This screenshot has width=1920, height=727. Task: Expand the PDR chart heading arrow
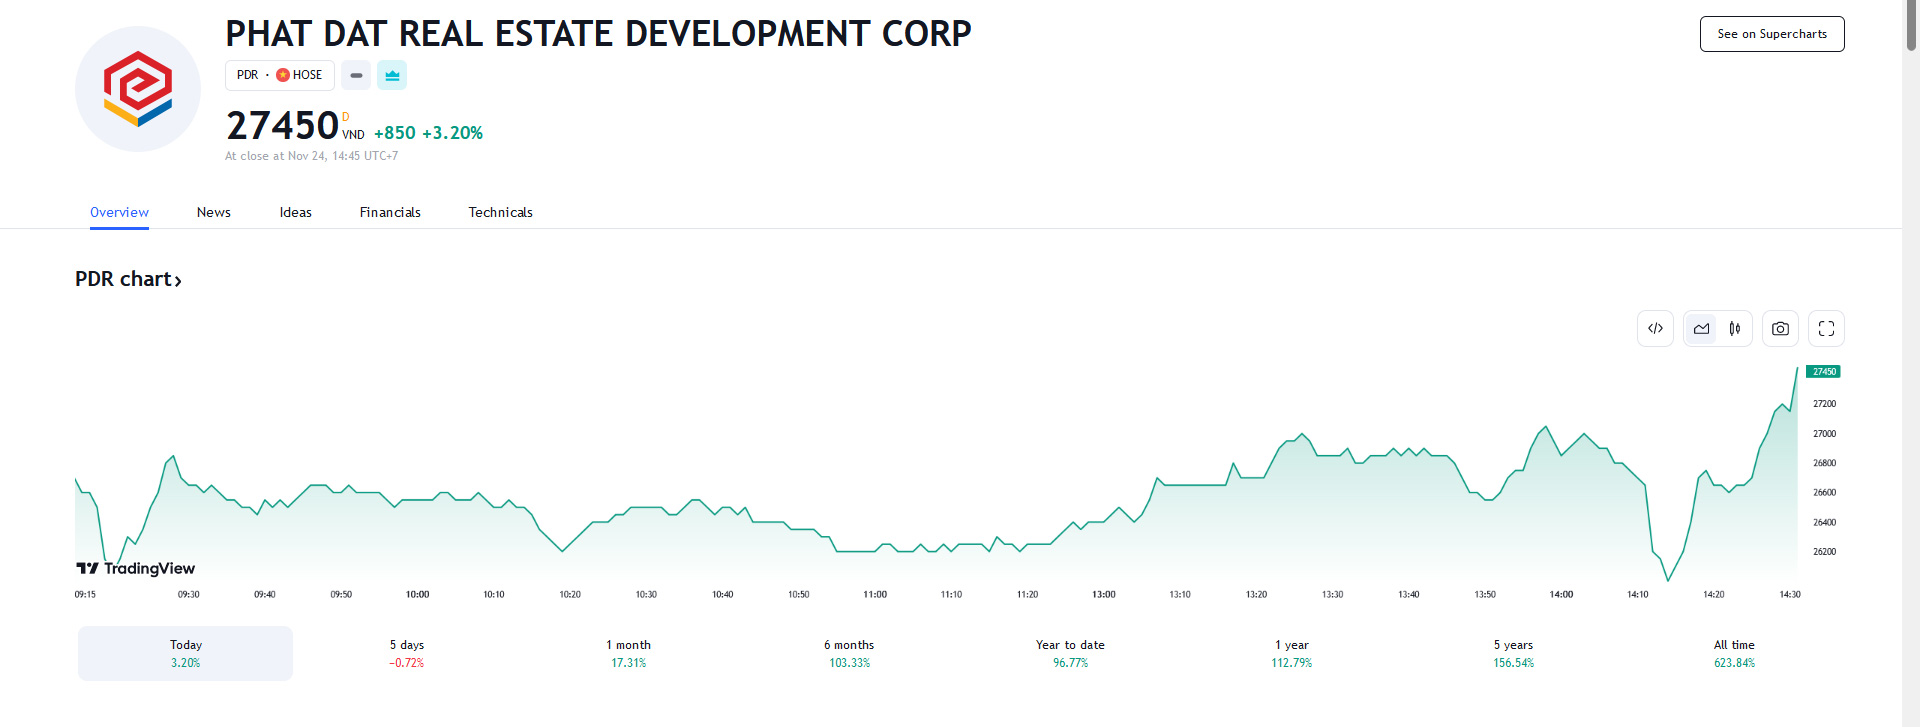178,281
